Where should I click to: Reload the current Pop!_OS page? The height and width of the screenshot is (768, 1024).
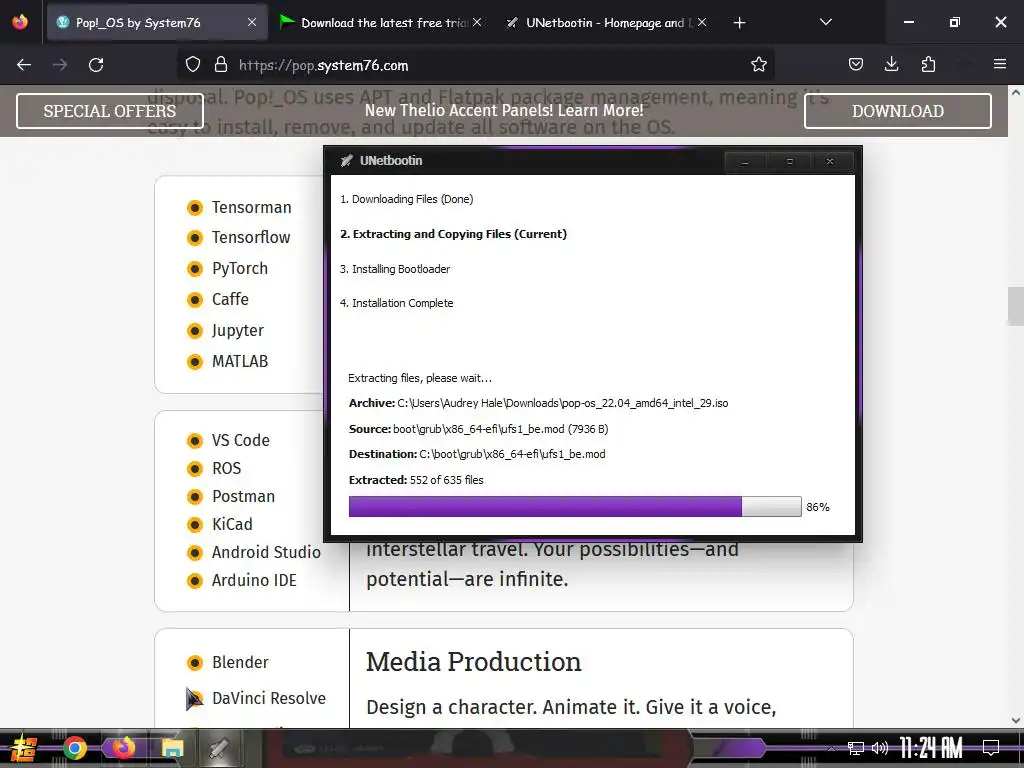pyautogui.click(x=96, y=65)
